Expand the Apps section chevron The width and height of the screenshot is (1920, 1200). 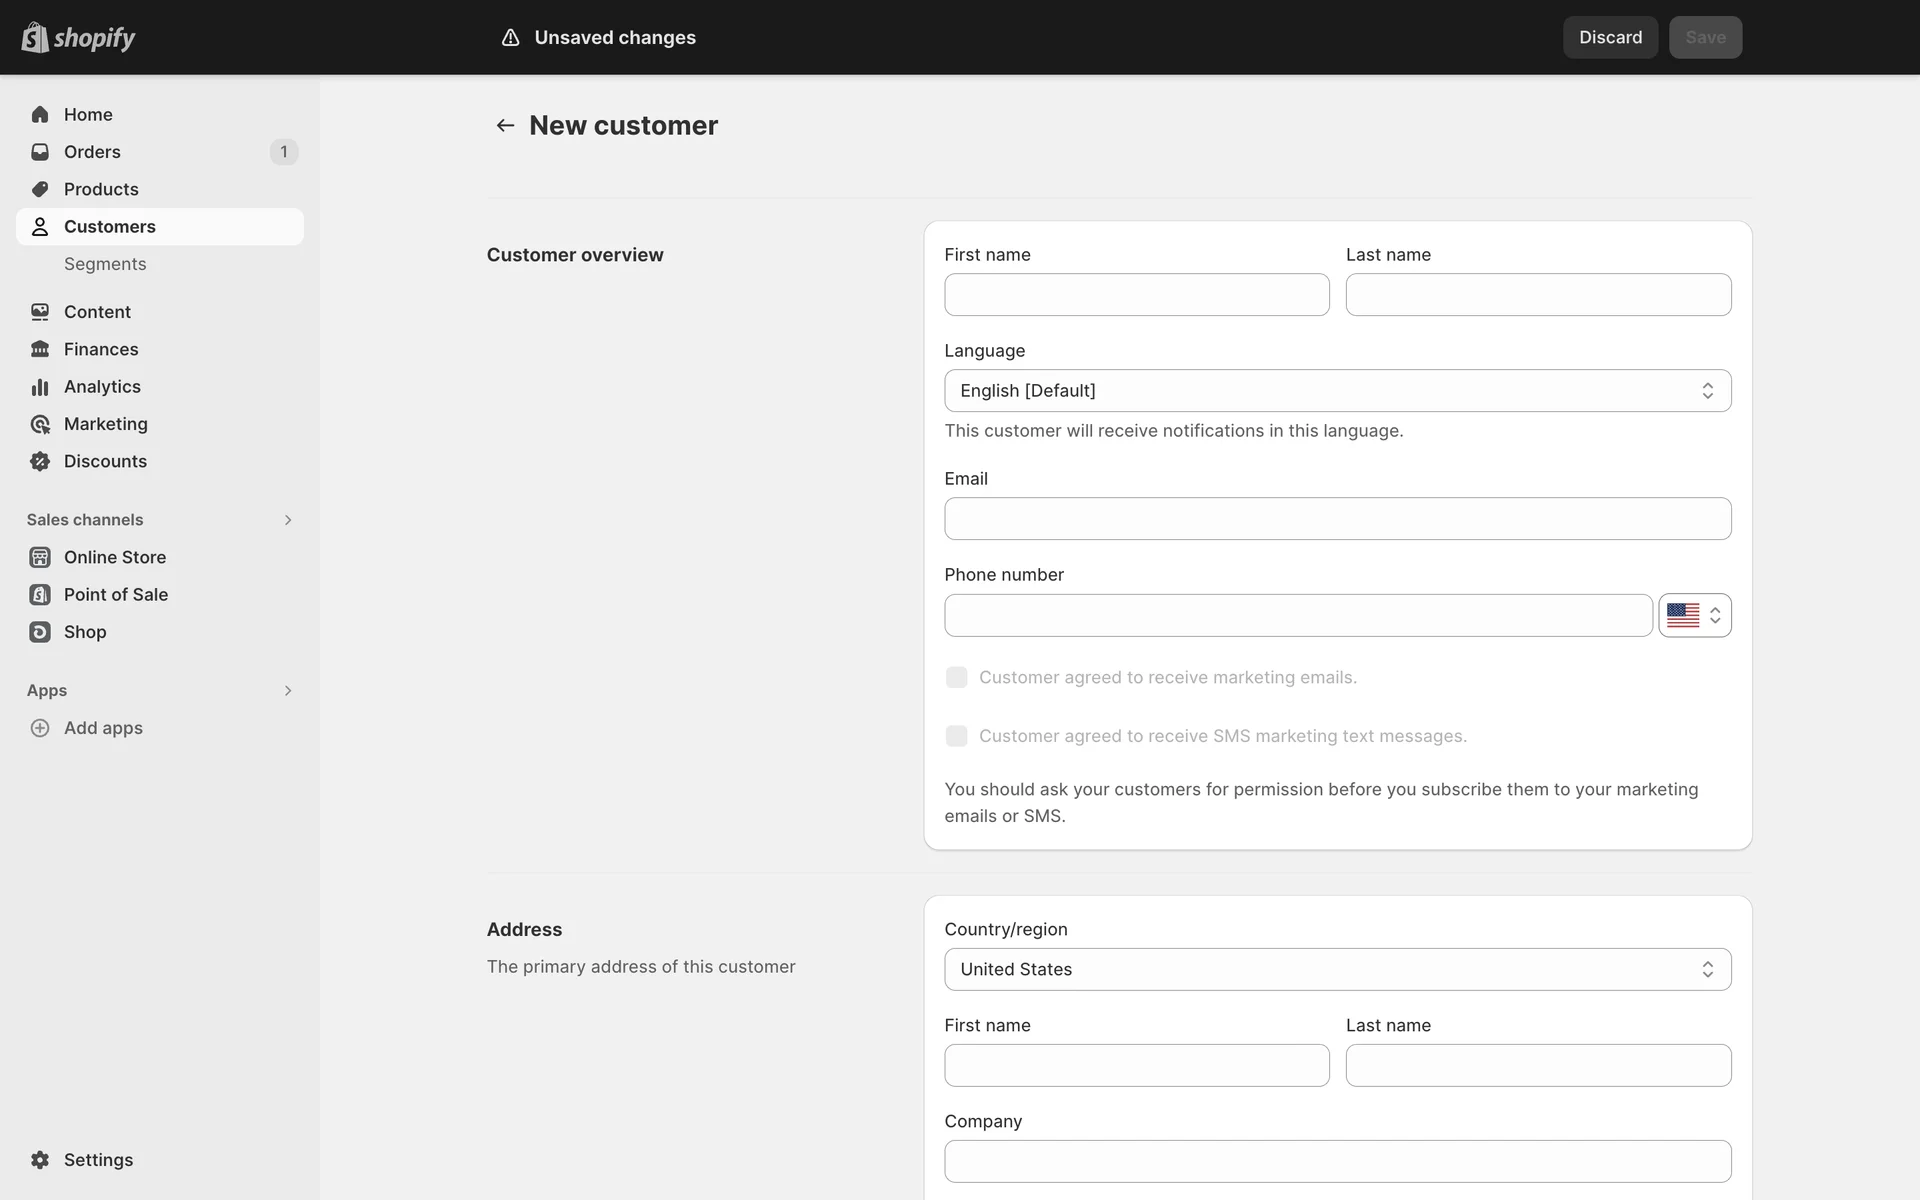tap(287, 691)
